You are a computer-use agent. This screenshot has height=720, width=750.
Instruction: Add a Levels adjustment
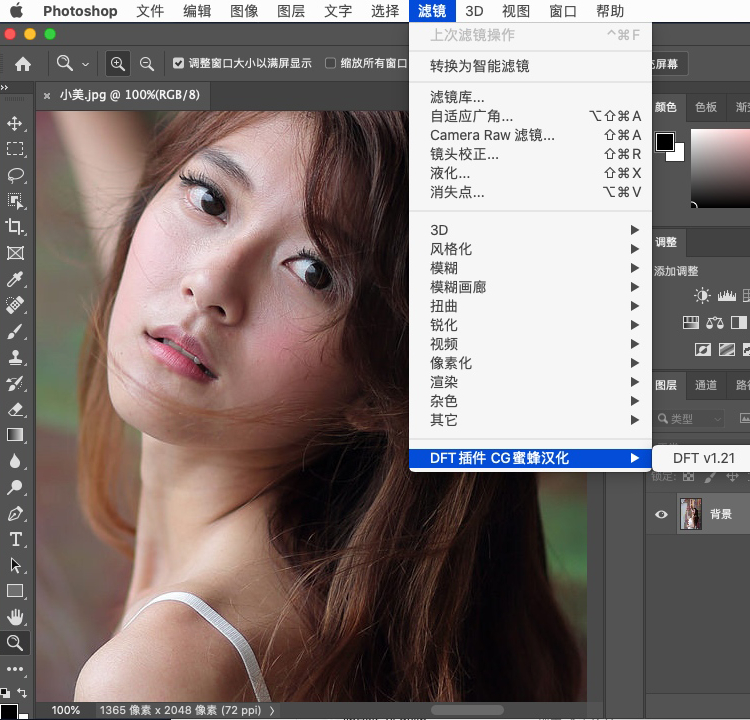[x=727, y=296]
